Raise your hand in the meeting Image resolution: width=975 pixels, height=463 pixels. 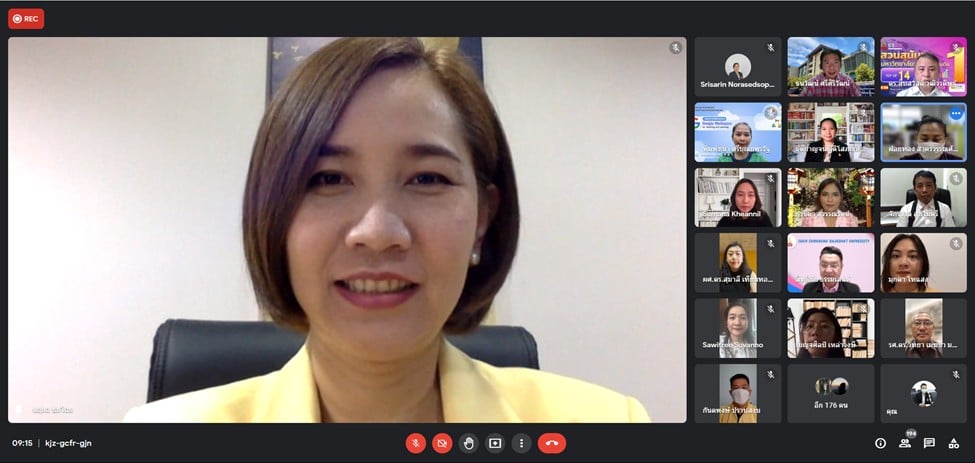coord(469,443)
